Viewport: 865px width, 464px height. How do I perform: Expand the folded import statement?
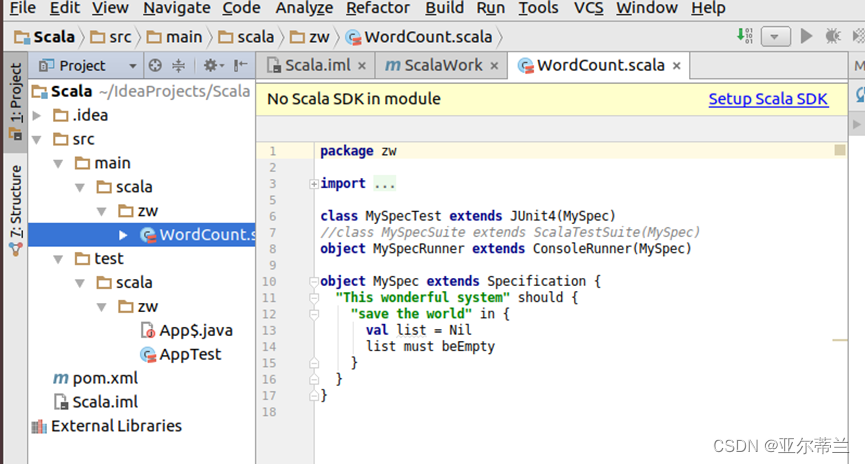pos(314,184)
